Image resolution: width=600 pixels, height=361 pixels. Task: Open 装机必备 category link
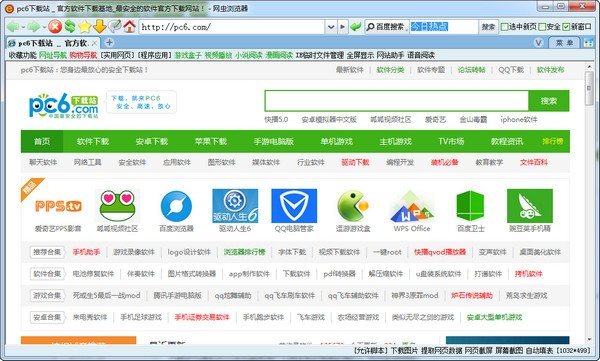(444, 162)
